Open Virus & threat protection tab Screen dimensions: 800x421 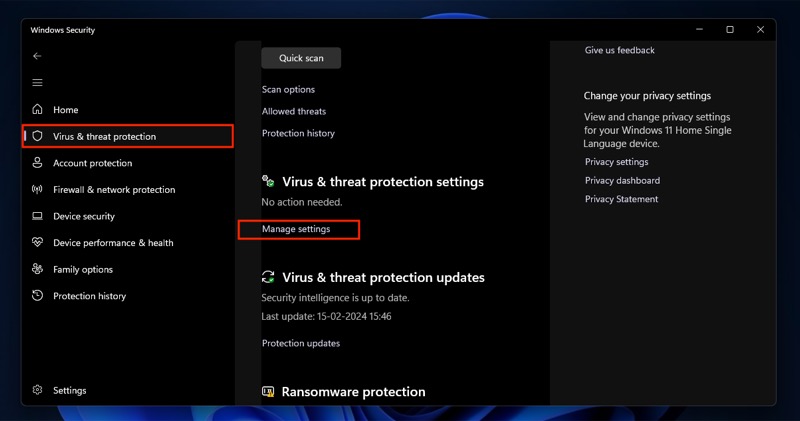click(x=128, y=136)
